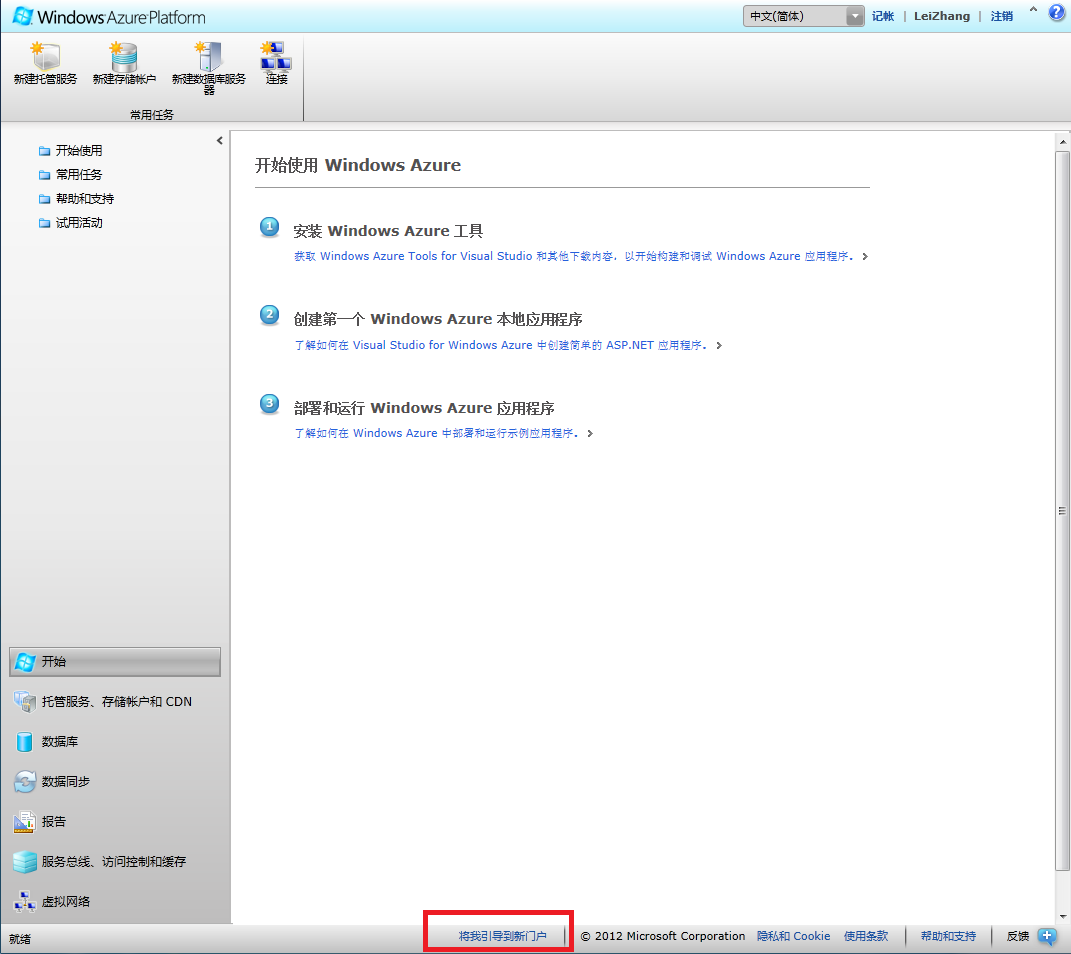The height and width of the screenshot is (954, 1071).
Task: Click the 新建托管服务 icon
Action: tap(46, 57)
